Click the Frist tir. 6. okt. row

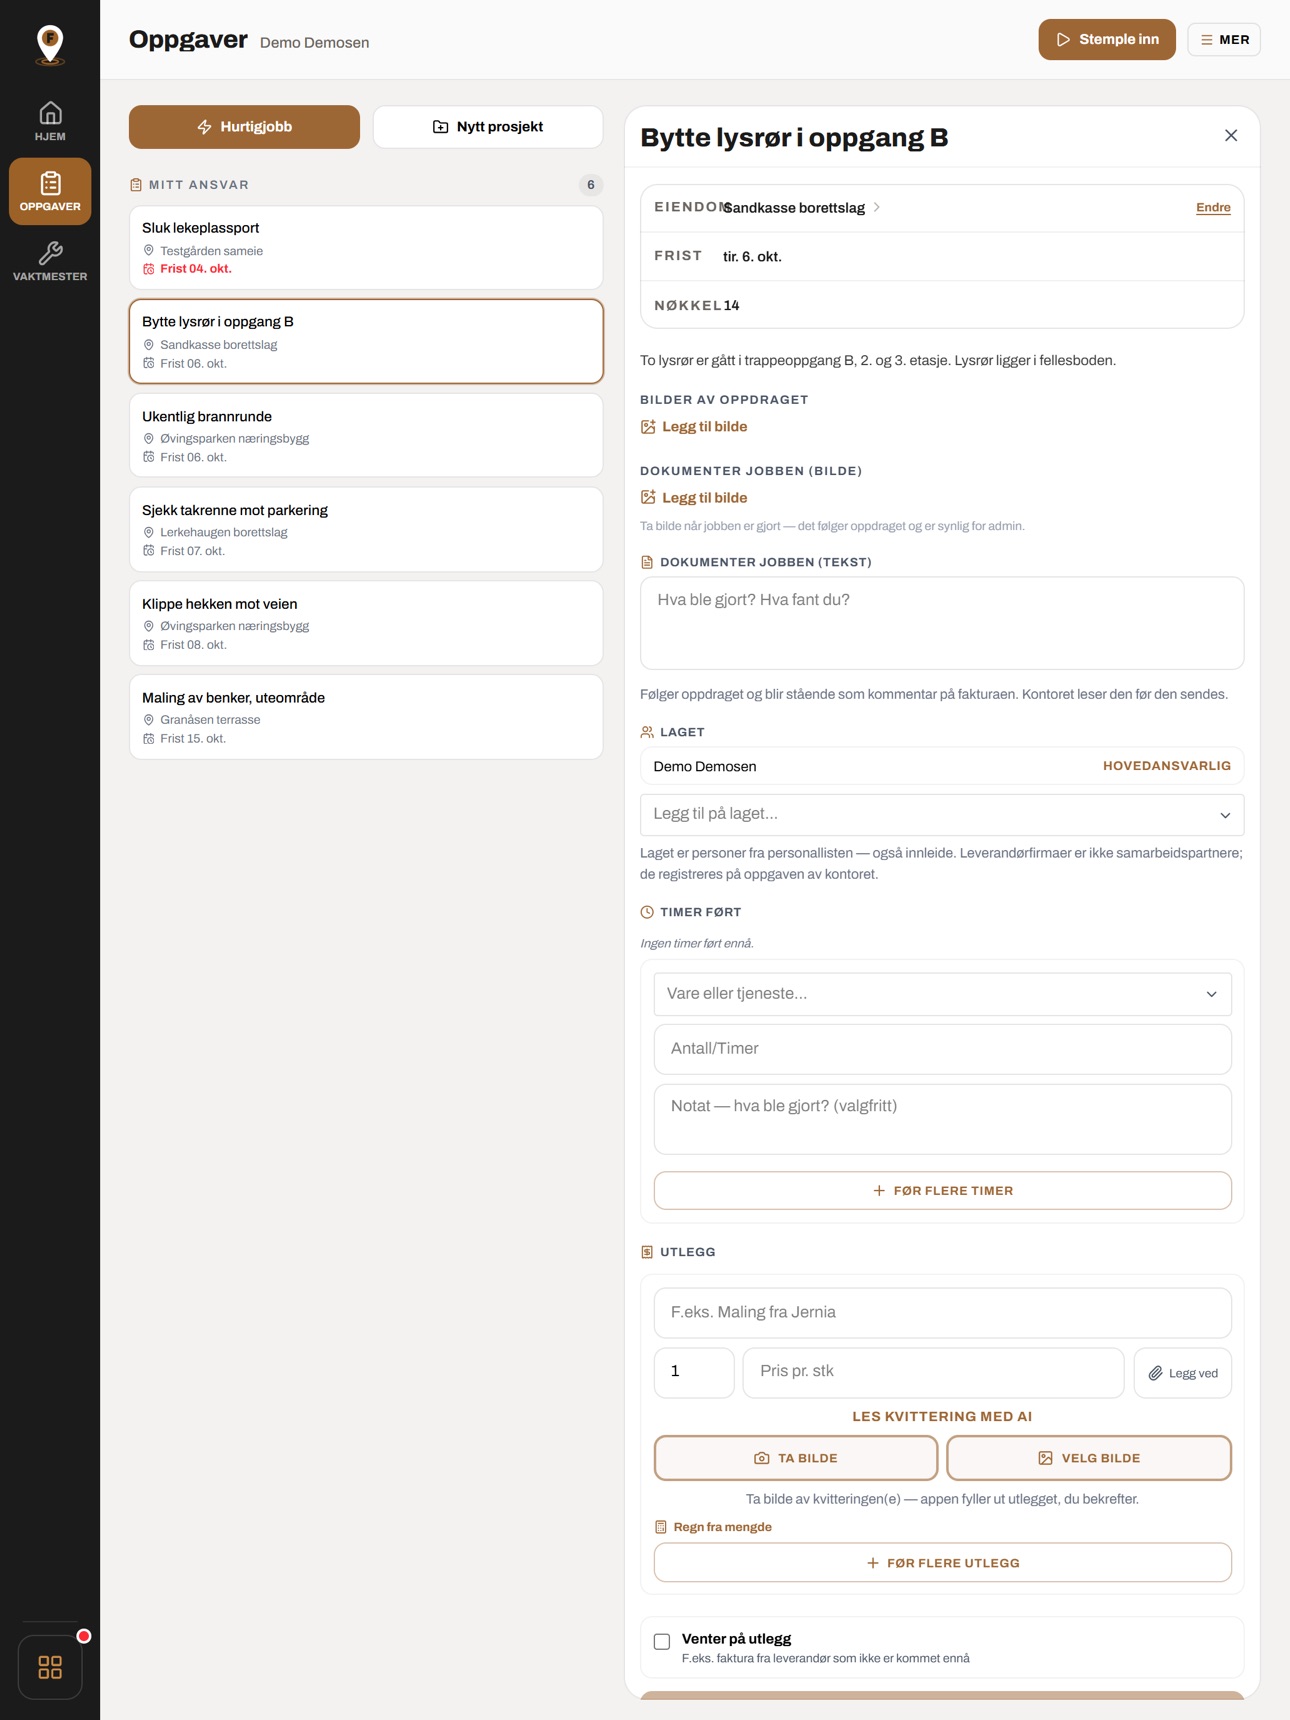(942, 257)
